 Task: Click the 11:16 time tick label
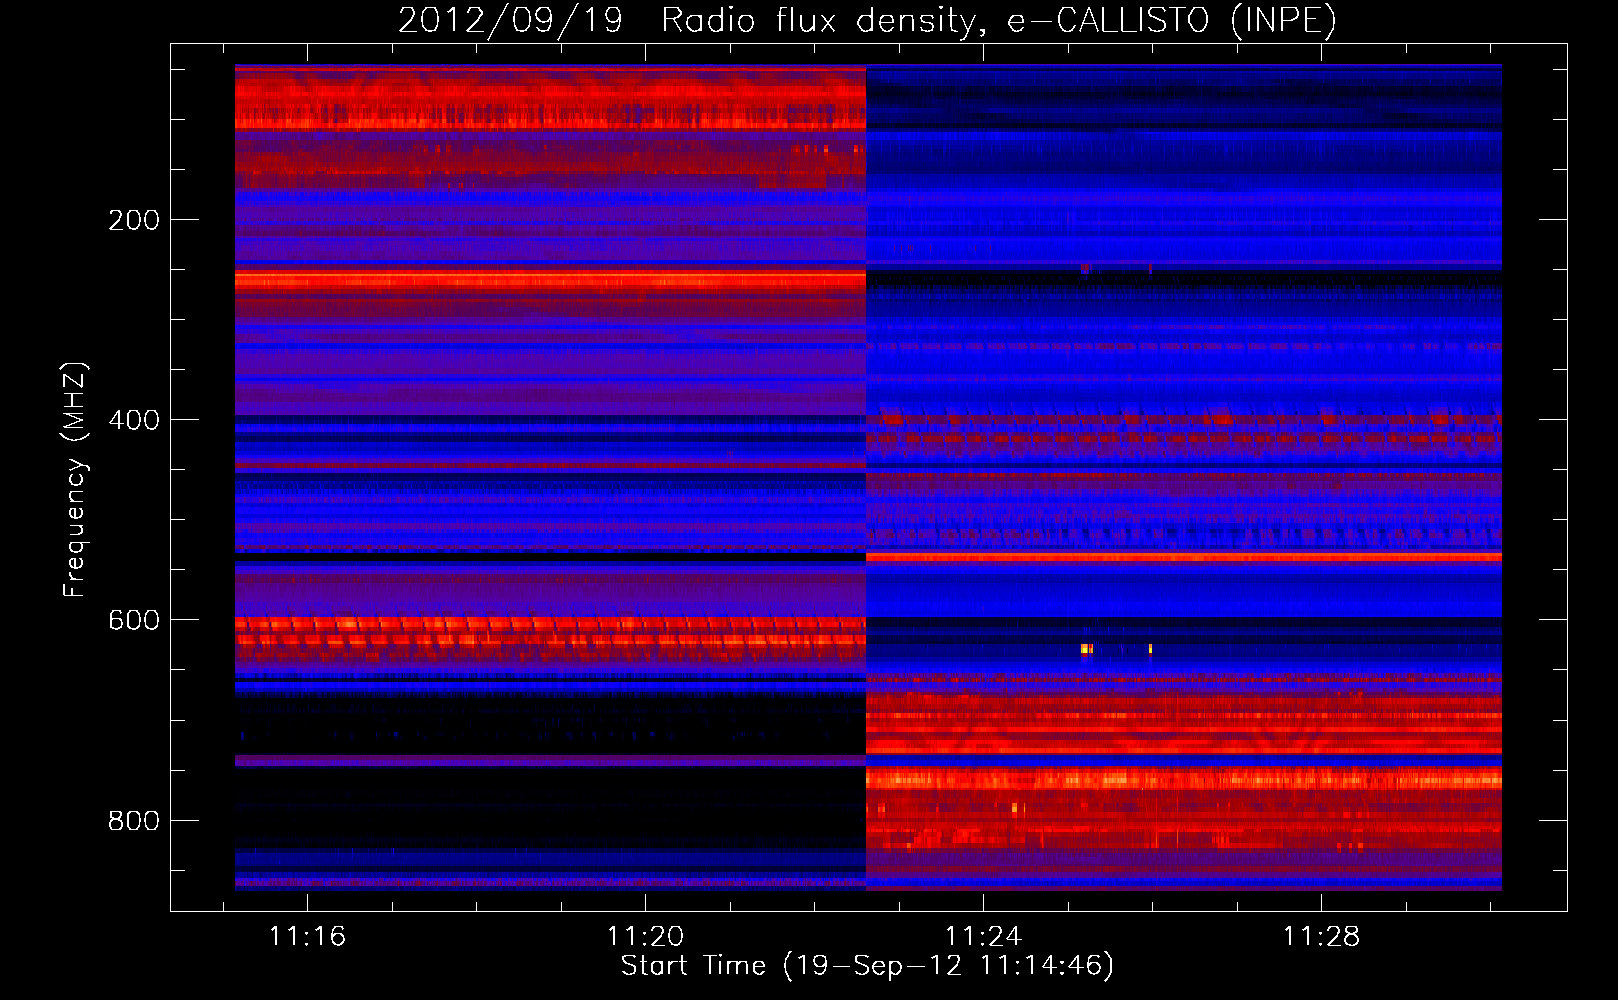(307, 936)
